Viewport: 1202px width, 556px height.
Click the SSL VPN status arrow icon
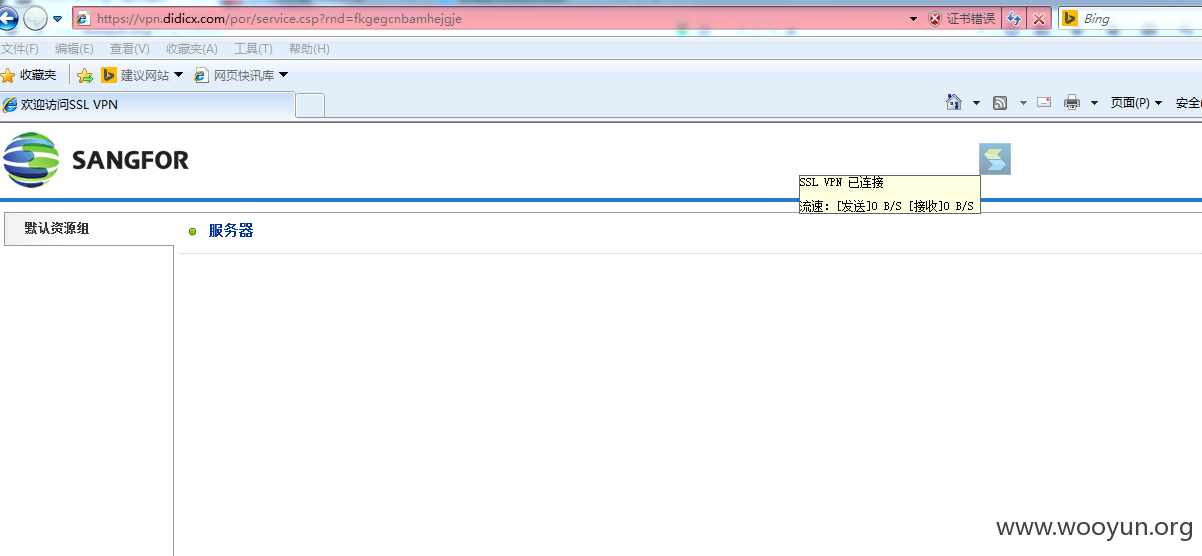click(995, 159)
